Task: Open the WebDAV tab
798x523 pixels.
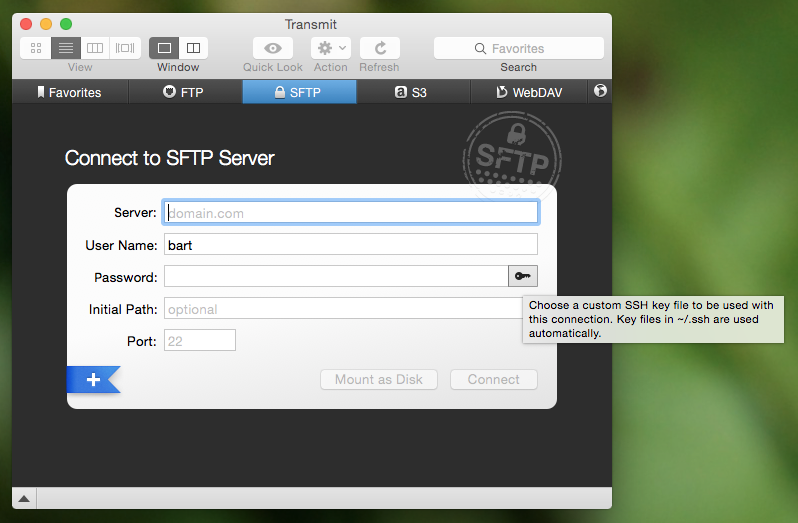Action: click(x=529, y=92)
